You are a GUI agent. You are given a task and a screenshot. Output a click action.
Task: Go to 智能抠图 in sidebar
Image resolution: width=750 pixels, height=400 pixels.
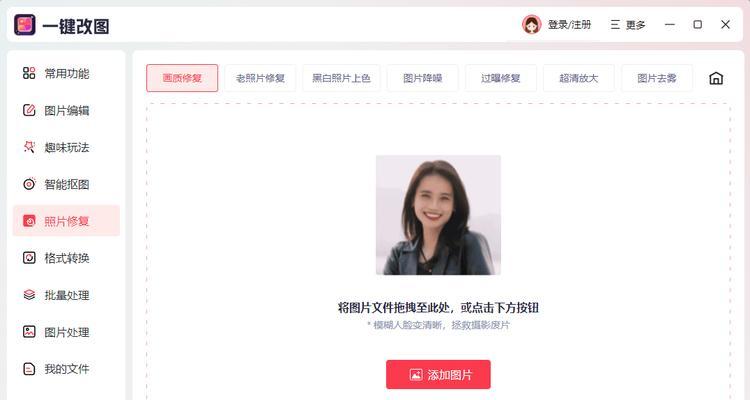point(66,184)
